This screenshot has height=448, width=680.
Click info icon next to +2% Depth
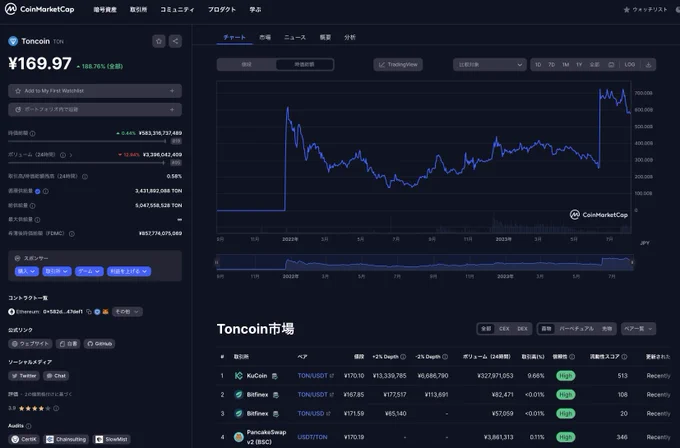click(403, 357)
